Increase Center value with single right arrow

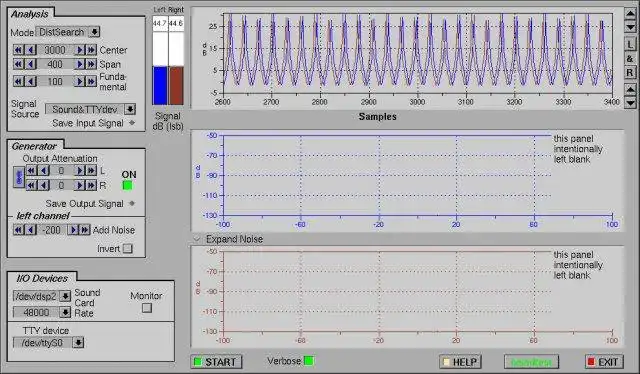pyautogui.click(x=80, y=50)
